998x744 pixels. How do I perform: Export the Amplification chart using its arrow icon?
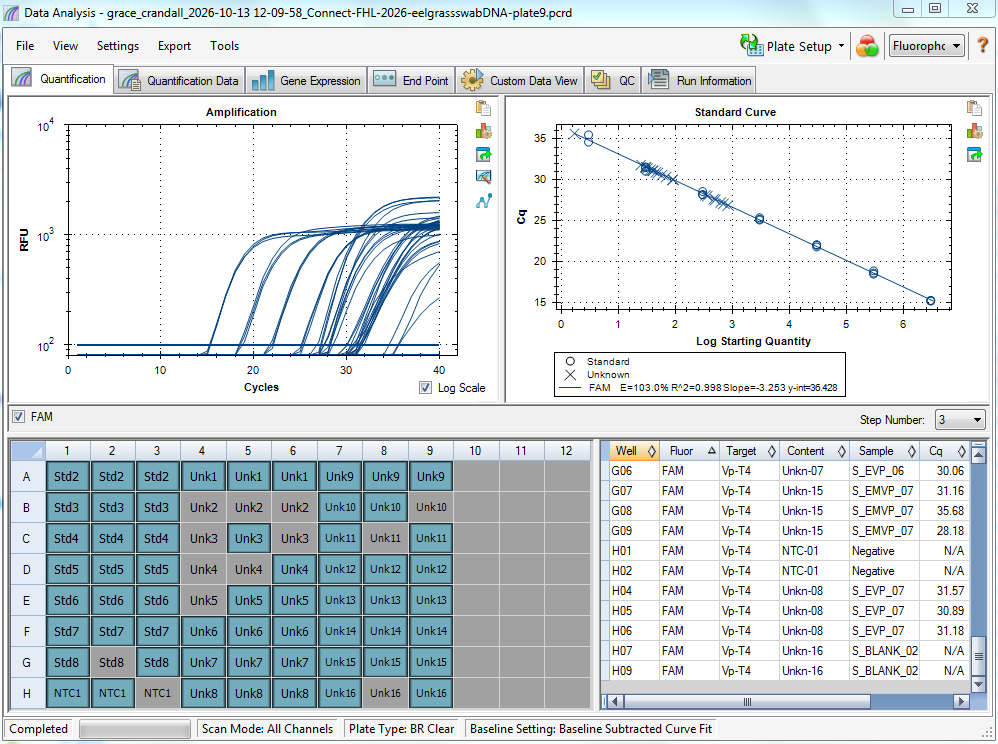(483, 155)
